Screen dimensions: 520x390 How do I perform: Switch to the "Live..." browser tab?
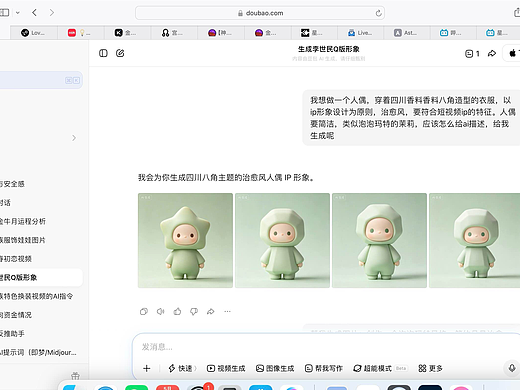pyautogui.click(x=360, y=33)
